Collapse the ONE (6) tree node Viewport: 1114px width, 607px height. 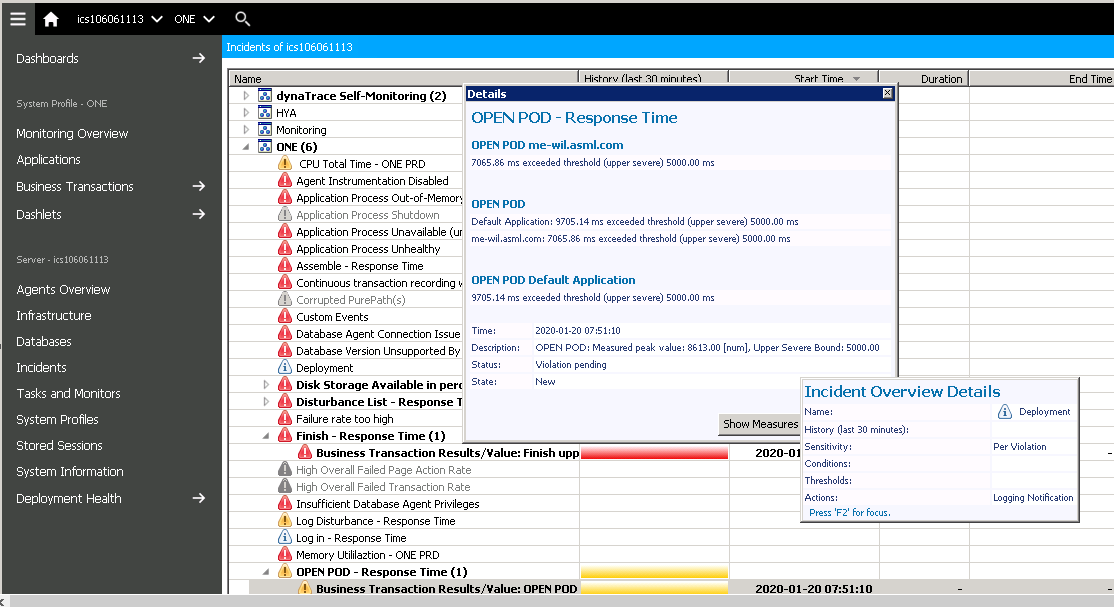(x=247, y=147)
